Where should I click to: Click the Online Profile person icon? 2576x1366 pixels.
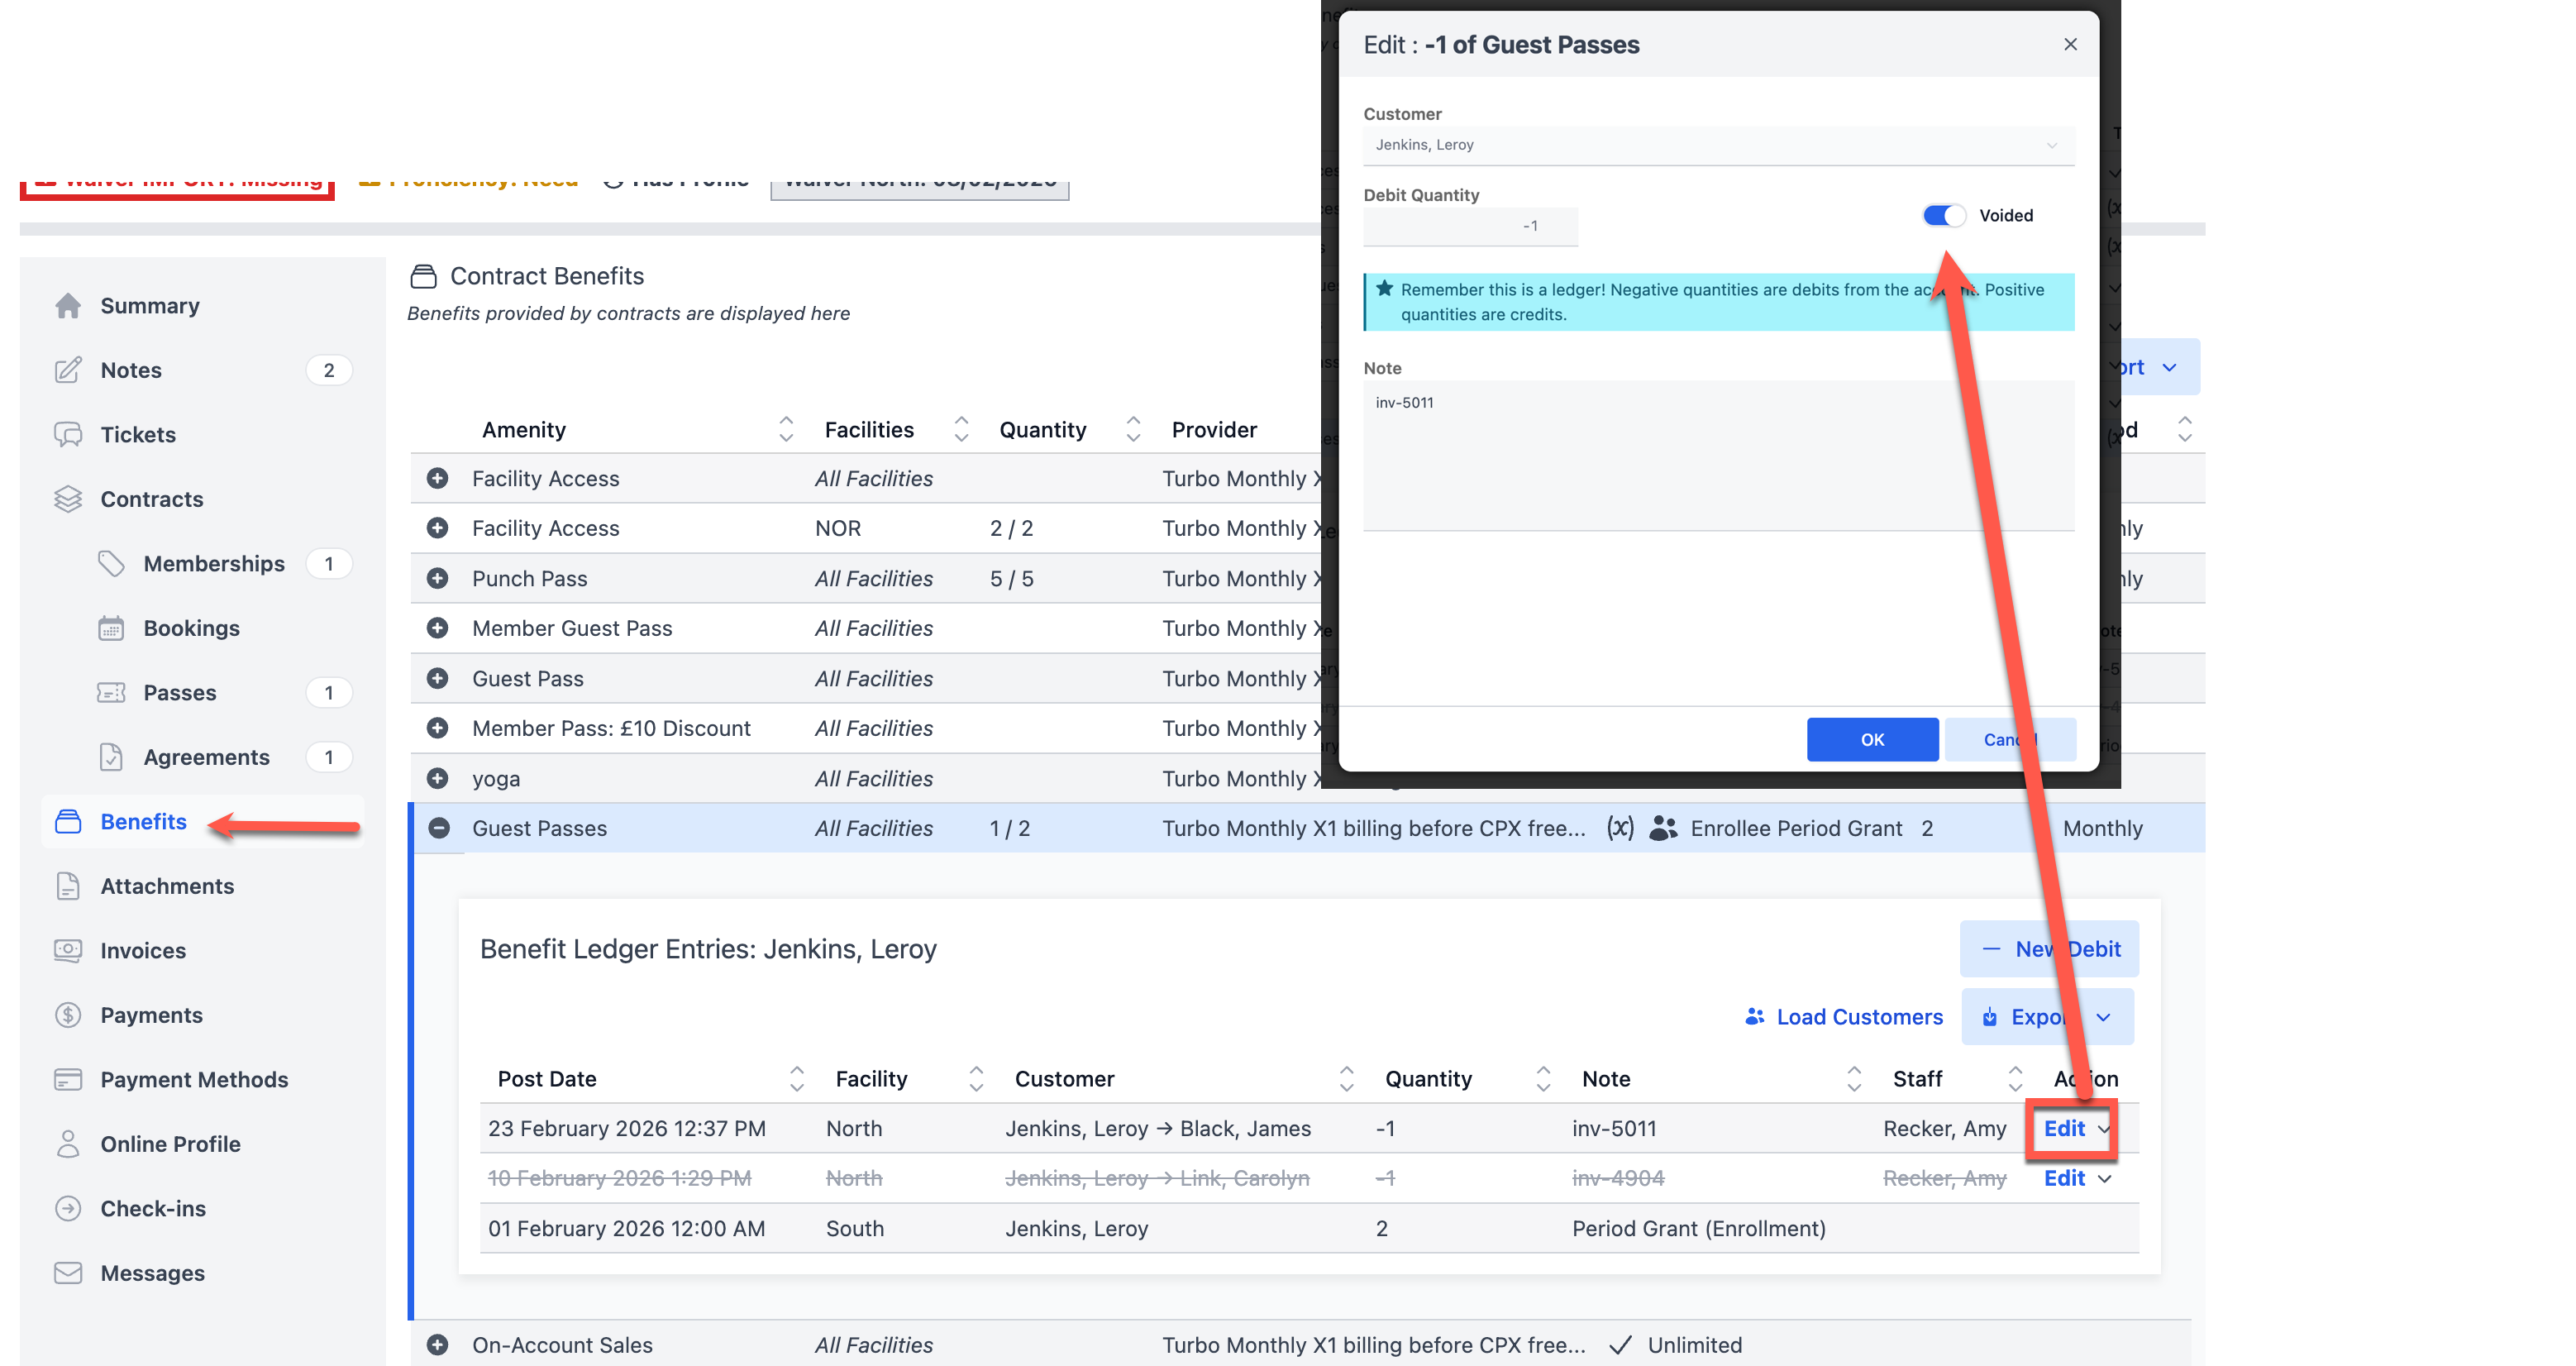click(68, 1144)
